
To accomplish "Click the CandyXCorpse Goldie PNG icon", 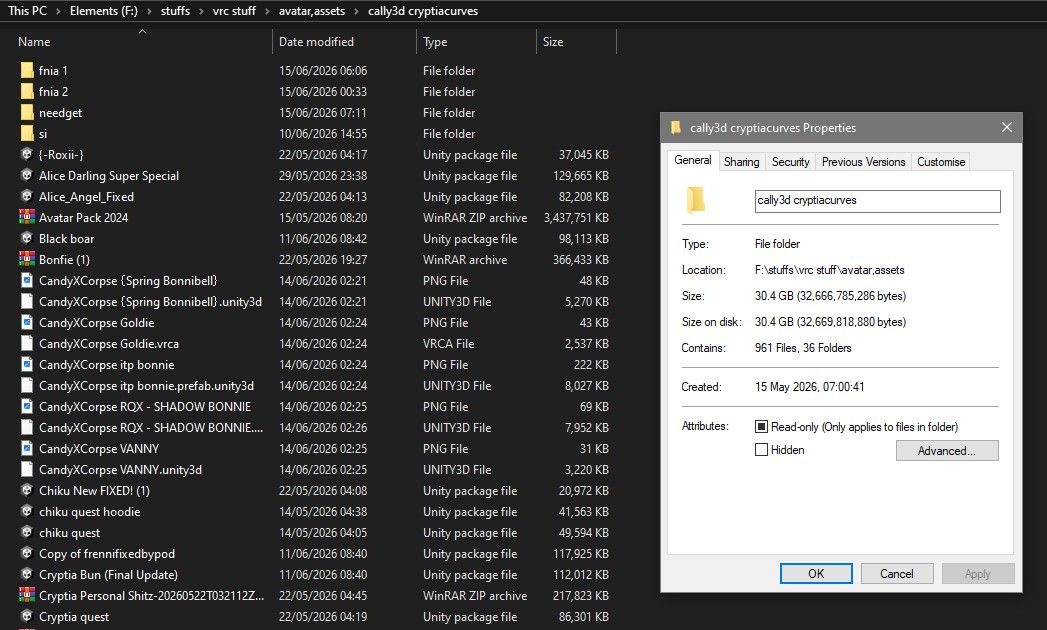I will [27, 323].
